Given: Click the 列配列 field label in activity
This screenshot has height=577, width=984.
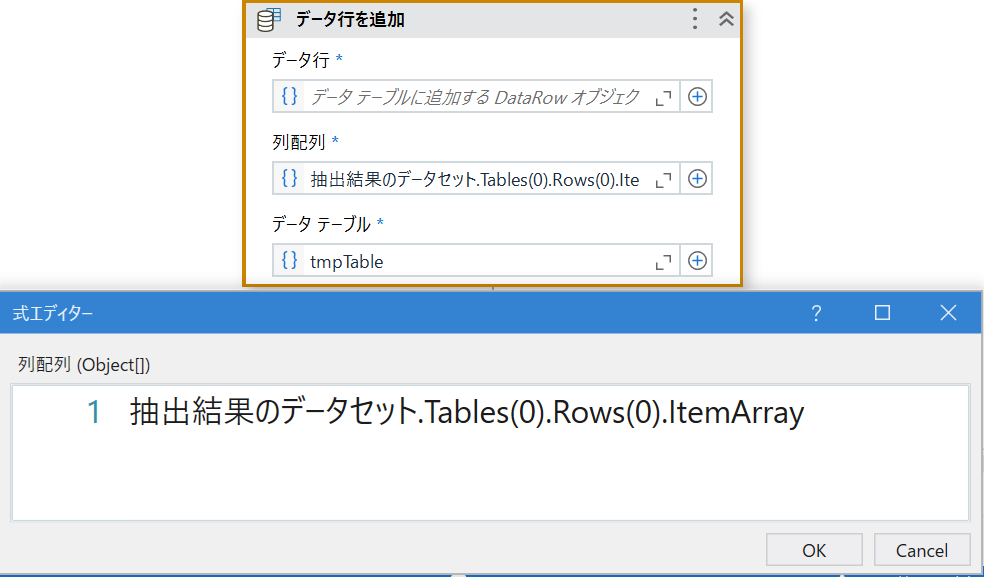Looking at the screenshot, I should pyautogui.click(x=298, y=143).
